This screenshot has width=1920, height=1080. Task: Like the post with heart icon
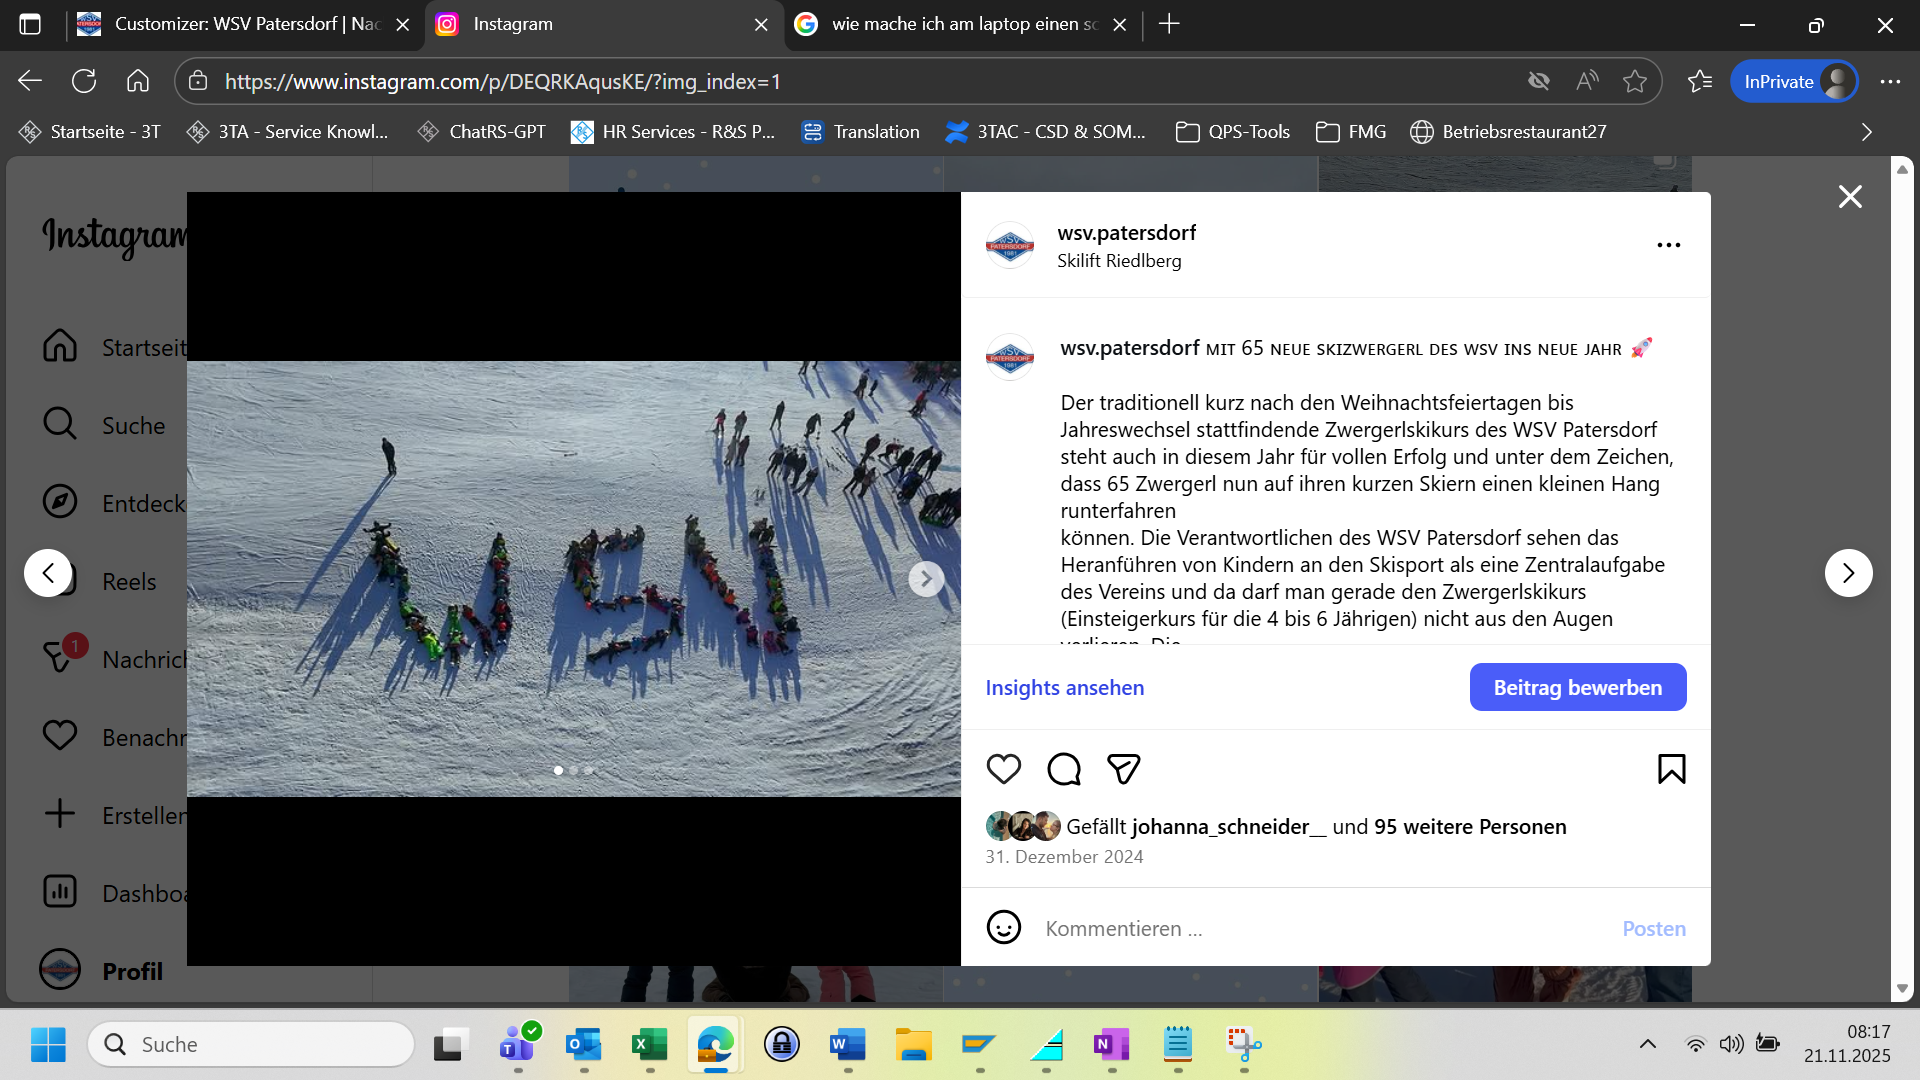click(1003, 769)
